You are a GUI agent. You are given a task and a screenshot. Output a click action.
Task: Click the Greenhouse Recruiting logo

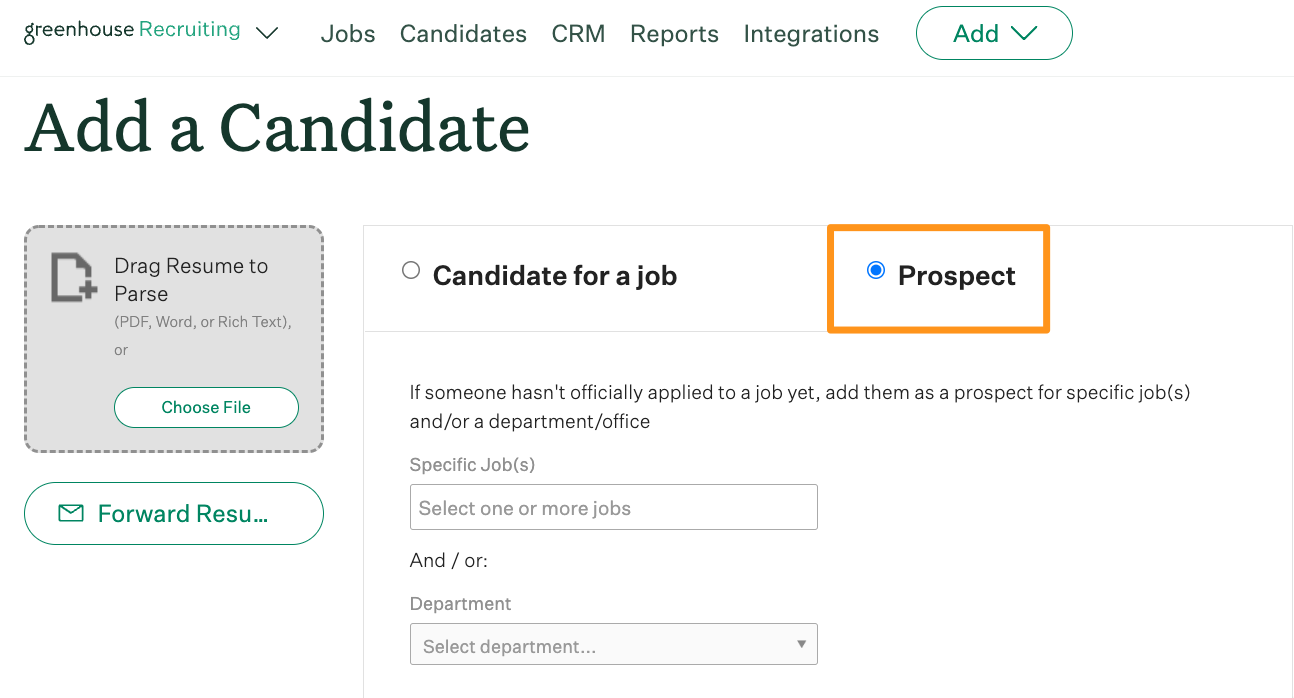pyautogui.click(x=132, y=31)
